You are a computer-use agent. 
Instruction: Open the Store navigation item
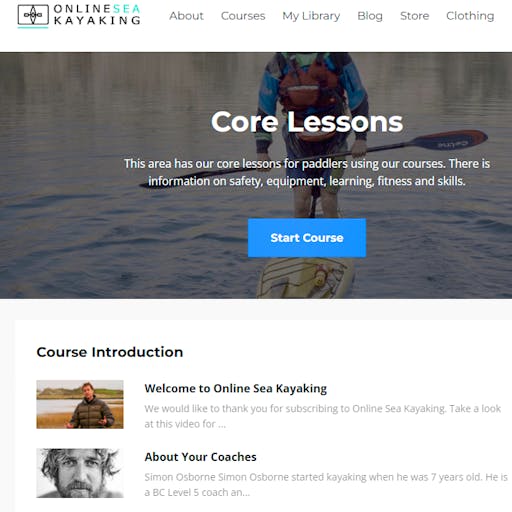pyautogui.click(x=414, y=16)
